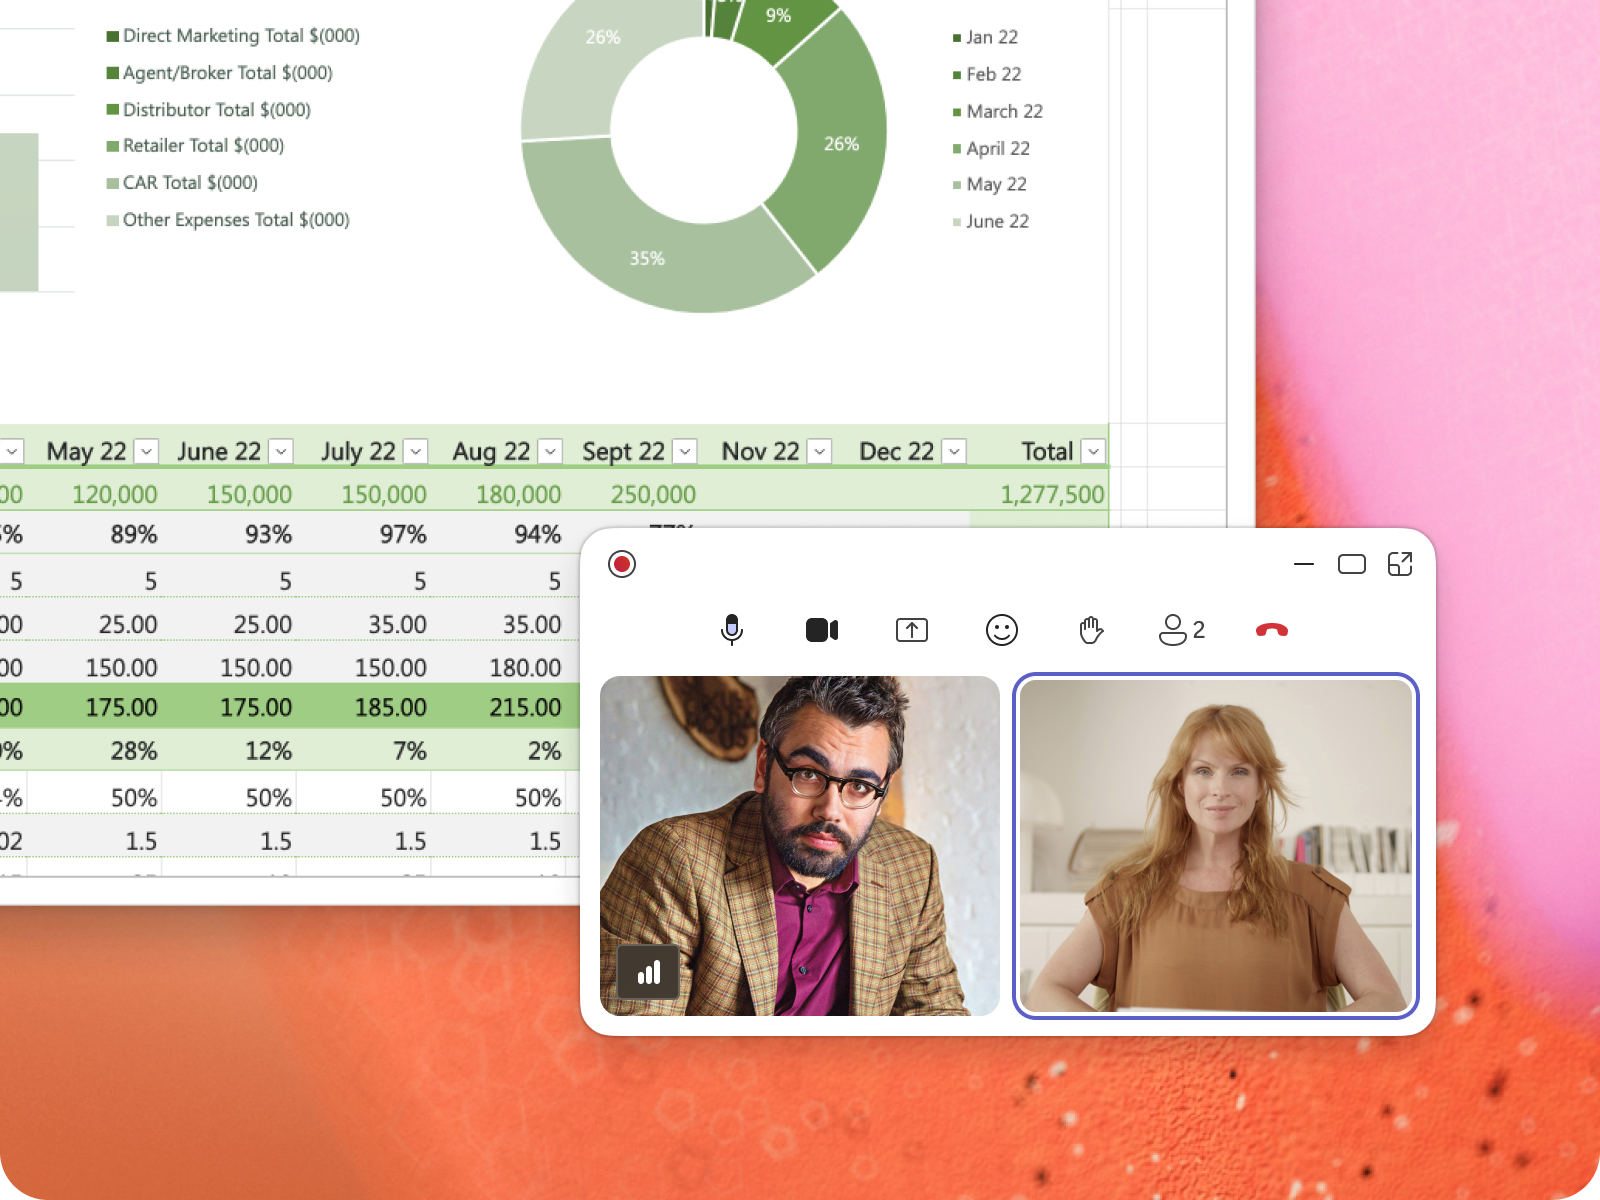Select the cell containing "2%"
The image size is (1600, 1200).
(545, 751)
